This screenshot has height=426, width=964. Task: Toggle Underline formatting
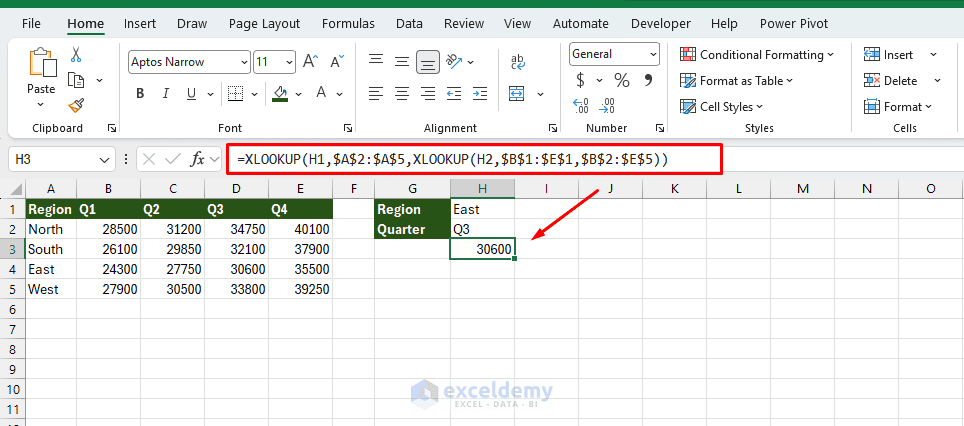(191, 93)
